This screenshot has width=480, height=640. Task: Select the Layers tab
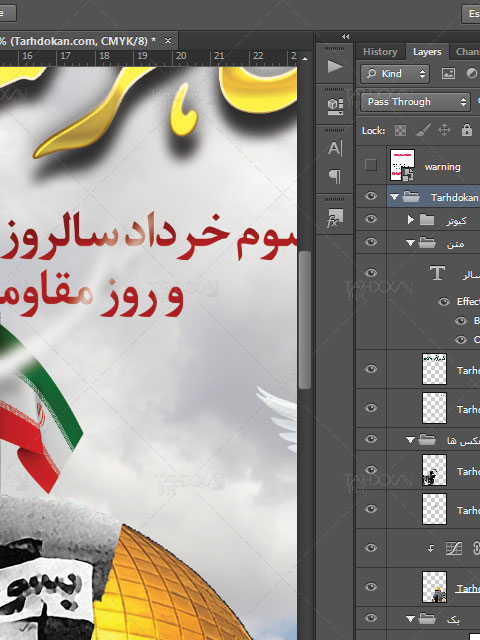click(x=427, y=52)
